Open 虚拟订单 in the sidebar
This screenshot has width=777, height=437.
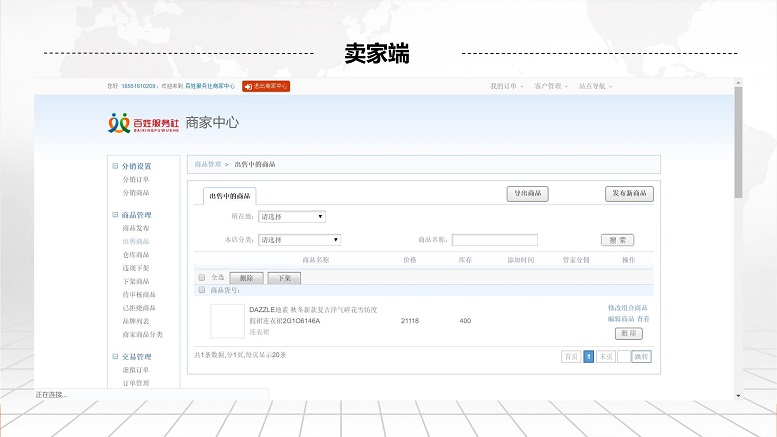[136, 370]
